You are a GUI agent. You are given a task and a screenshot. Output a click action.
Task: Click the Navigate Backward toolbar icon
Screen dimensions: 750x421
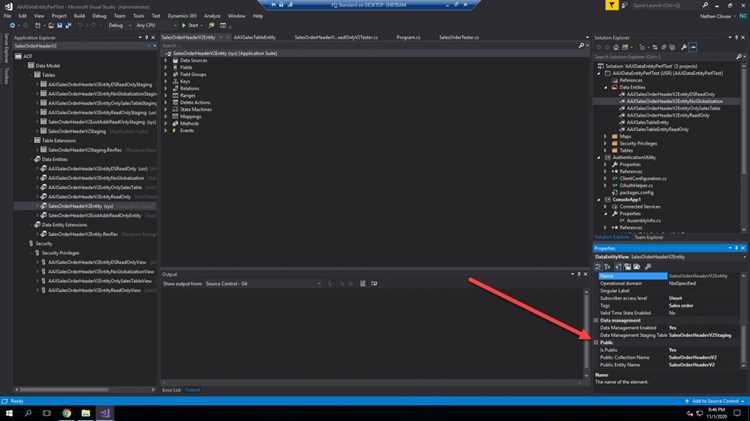pyautogui.click(x=12, y=25)
